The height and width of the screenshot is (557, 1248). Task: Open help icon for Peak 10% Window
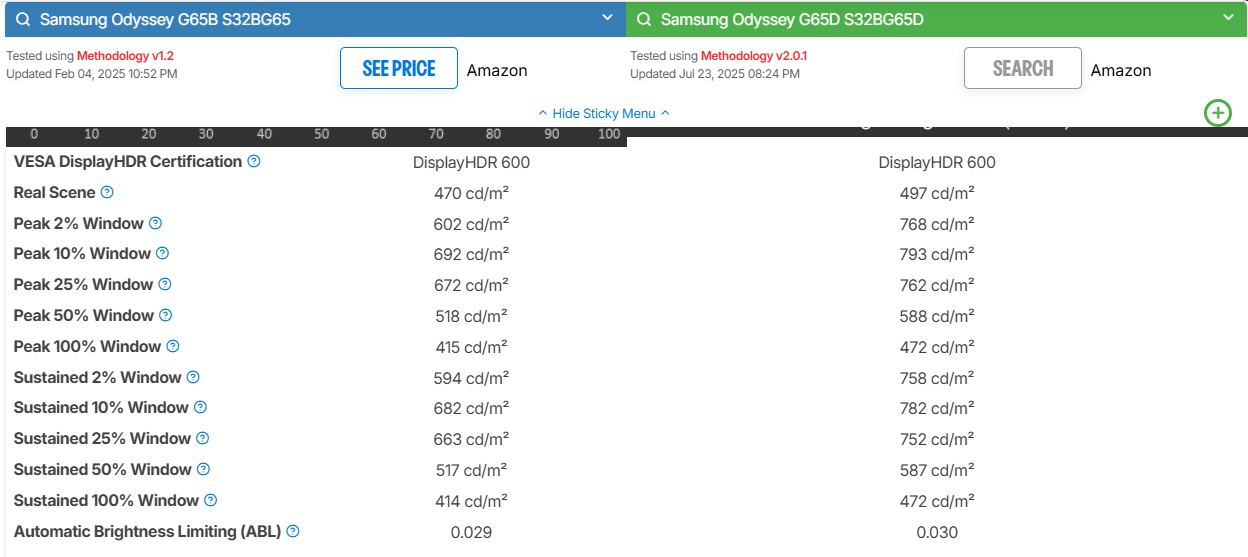[x=162, y=253]
